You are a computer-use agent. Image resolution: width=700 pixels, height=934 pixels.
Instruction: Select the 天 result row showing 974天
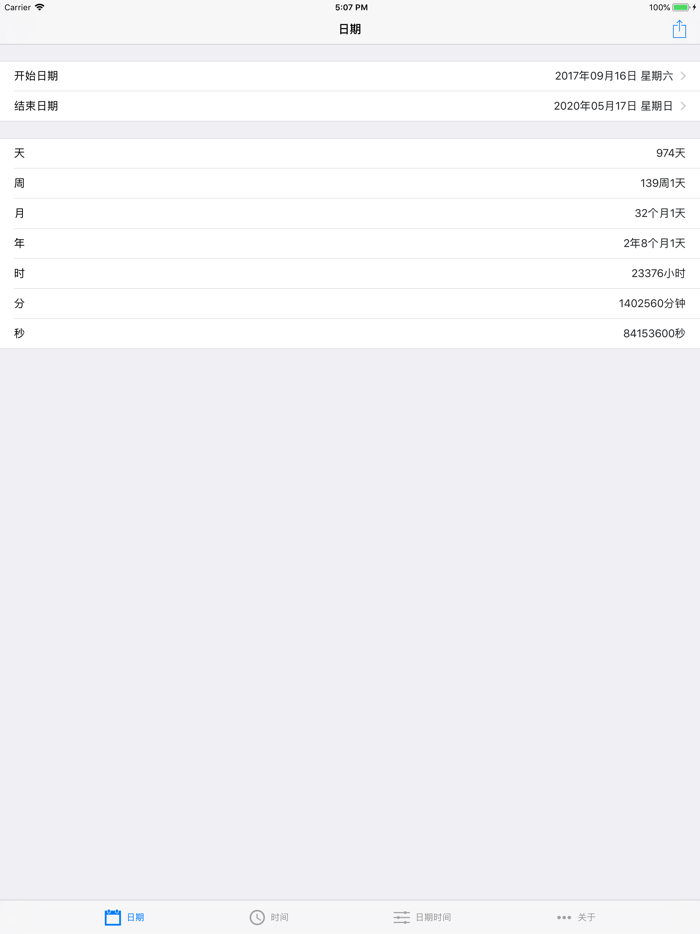pyautogui.click(x=350, y=153)
